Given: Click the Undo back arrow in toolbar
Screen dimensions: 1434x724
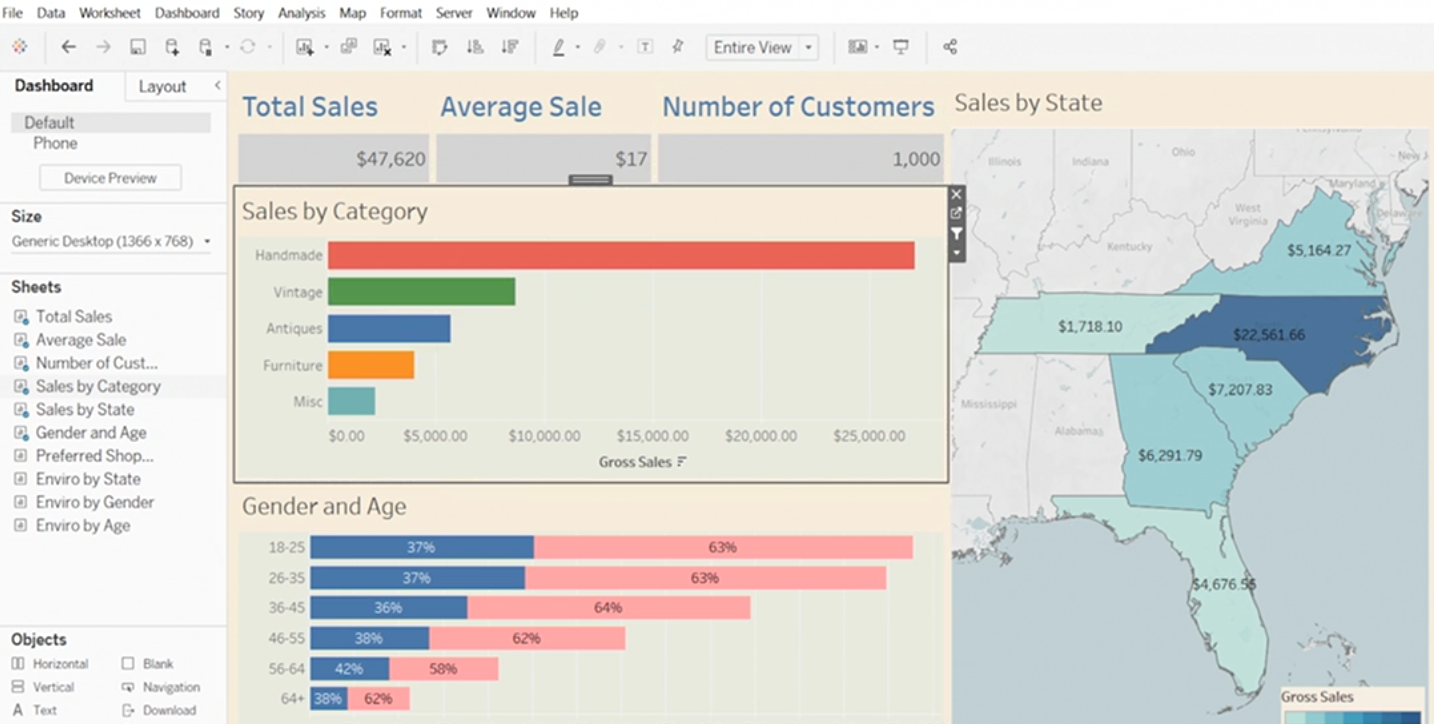Looking at the screenshot, I should (68, 47).
